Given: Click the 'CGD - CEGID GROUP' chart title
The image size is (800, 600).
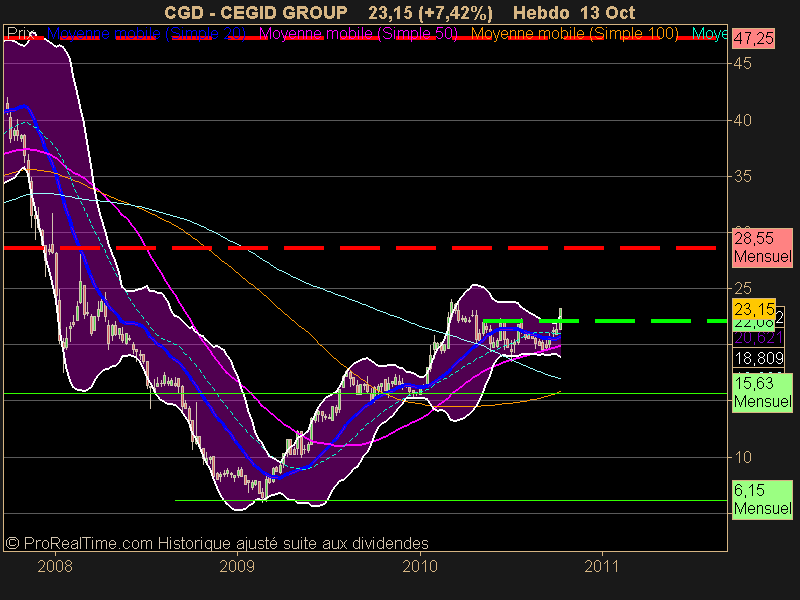Looking at the screenshot, I should pyautogui.click(x=256, y=12).
